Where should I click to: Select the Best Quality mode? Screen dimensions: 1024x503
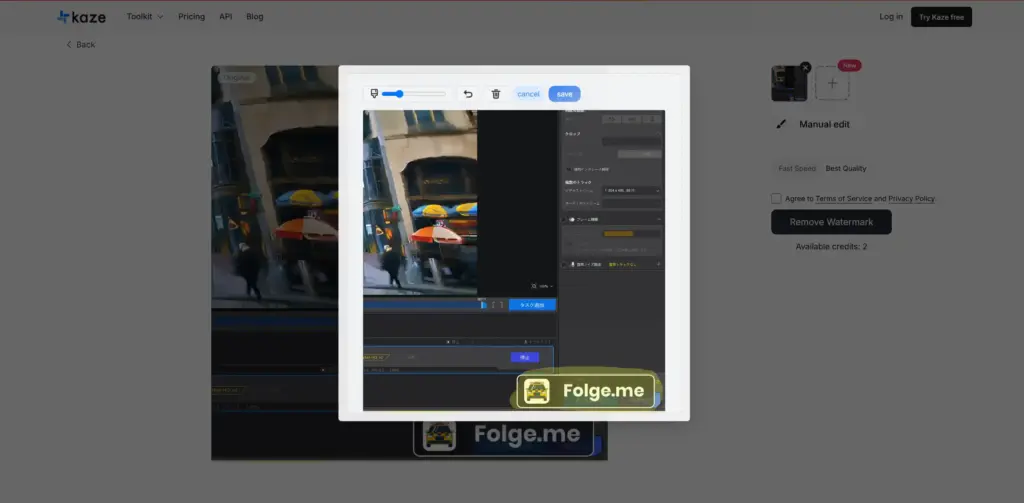(x=846, y=169)
